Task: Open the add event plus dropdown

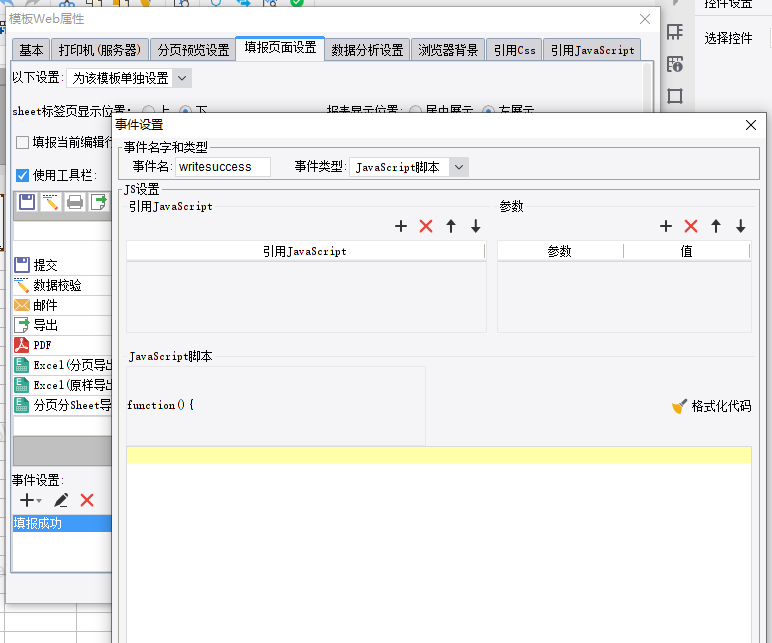Action: [x=31, y=500]
